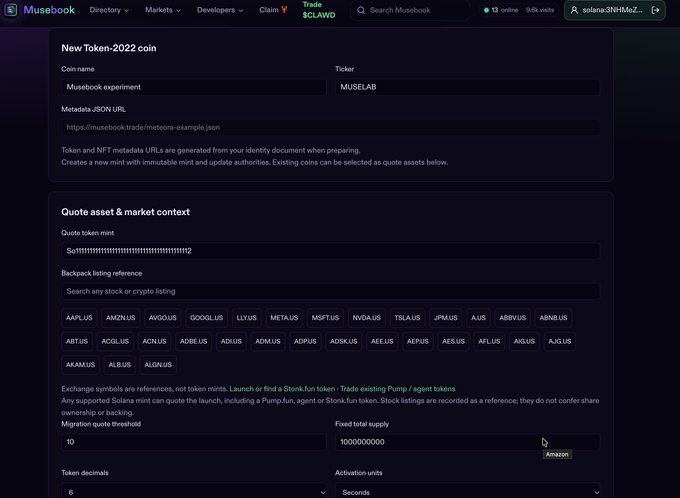Select the AIG.US listing chip

click(524, 341)
